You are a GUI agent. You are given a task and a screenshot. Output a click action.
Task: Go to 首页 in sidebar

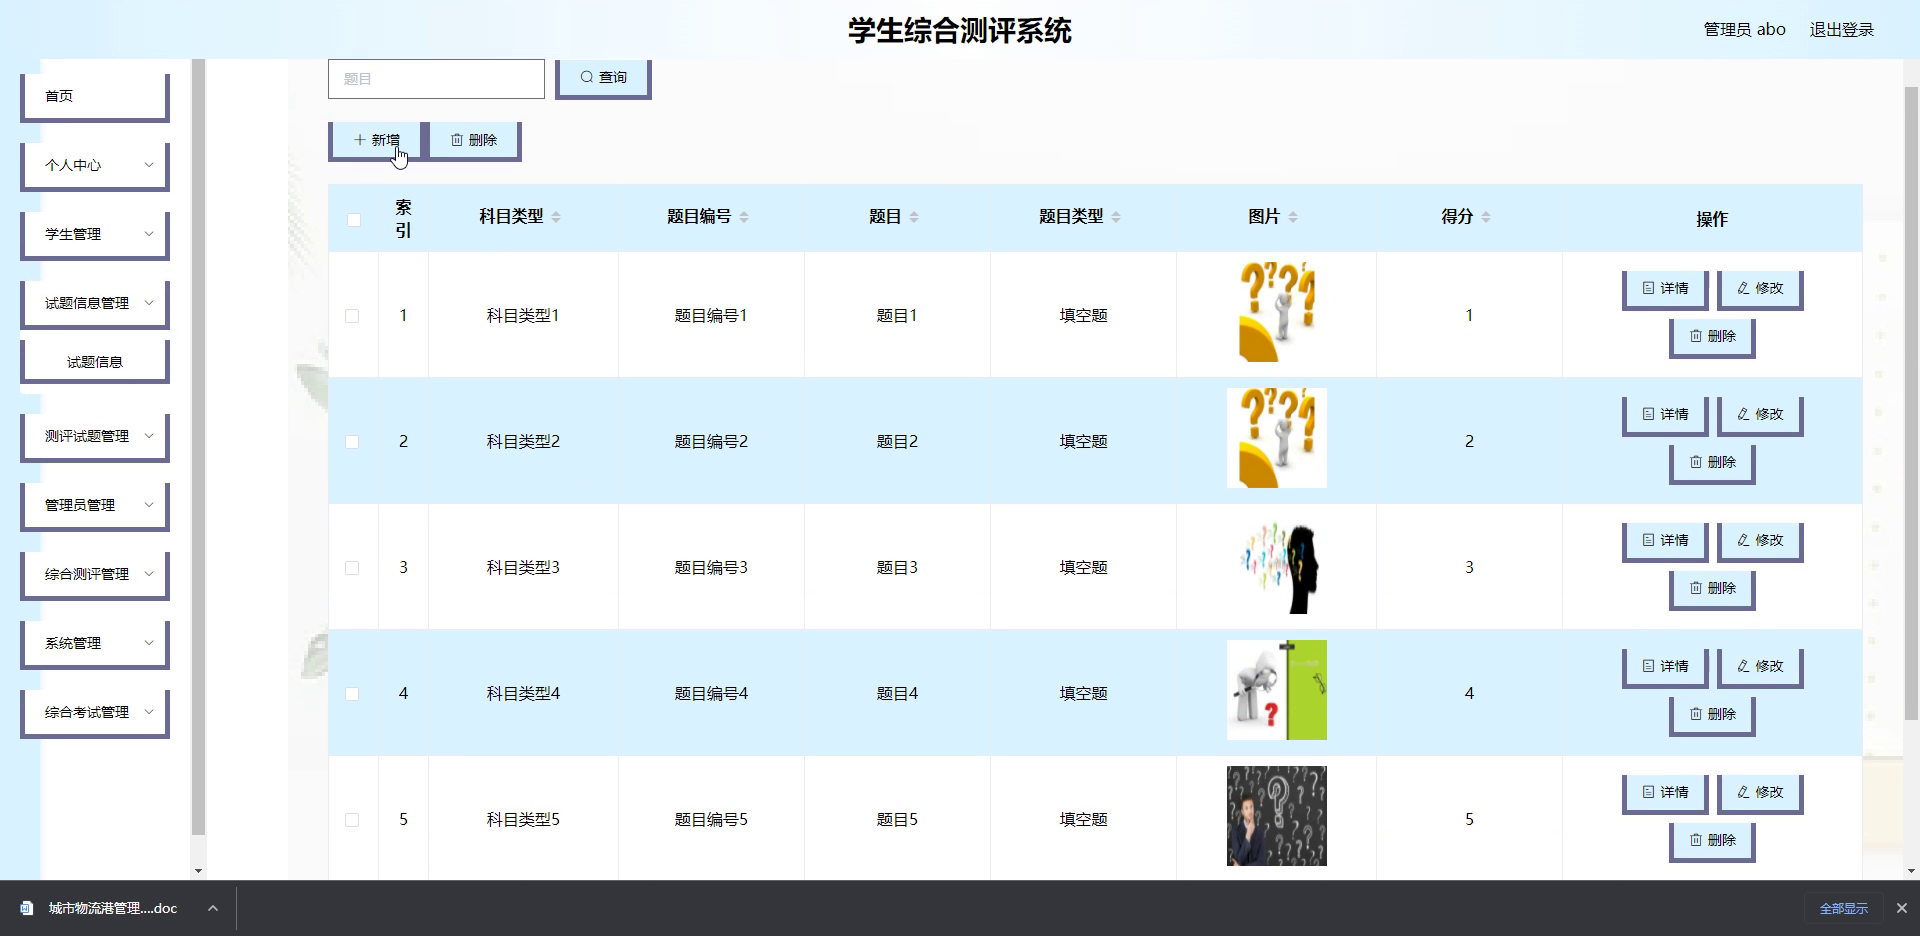coord(95,96)
